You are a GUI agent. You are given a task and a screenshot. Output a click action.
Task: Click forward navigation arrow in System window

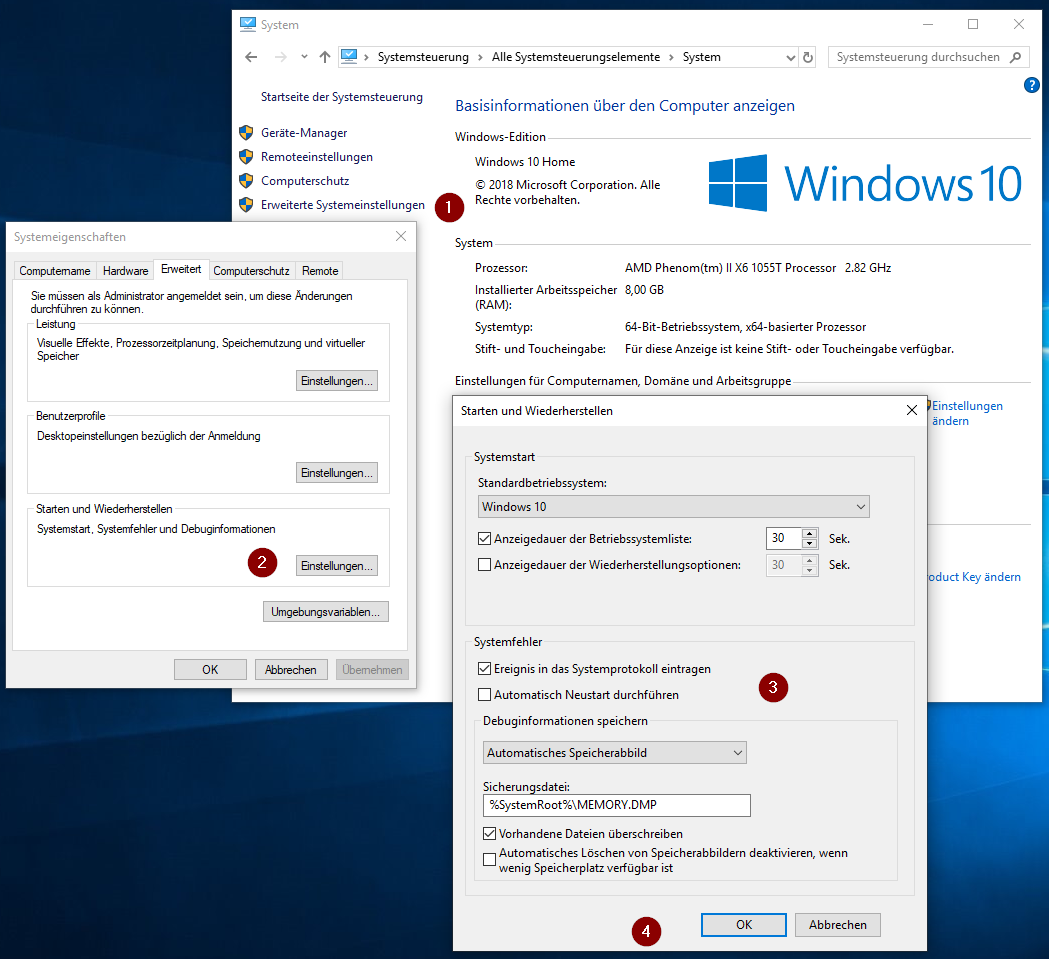[280, 57]
